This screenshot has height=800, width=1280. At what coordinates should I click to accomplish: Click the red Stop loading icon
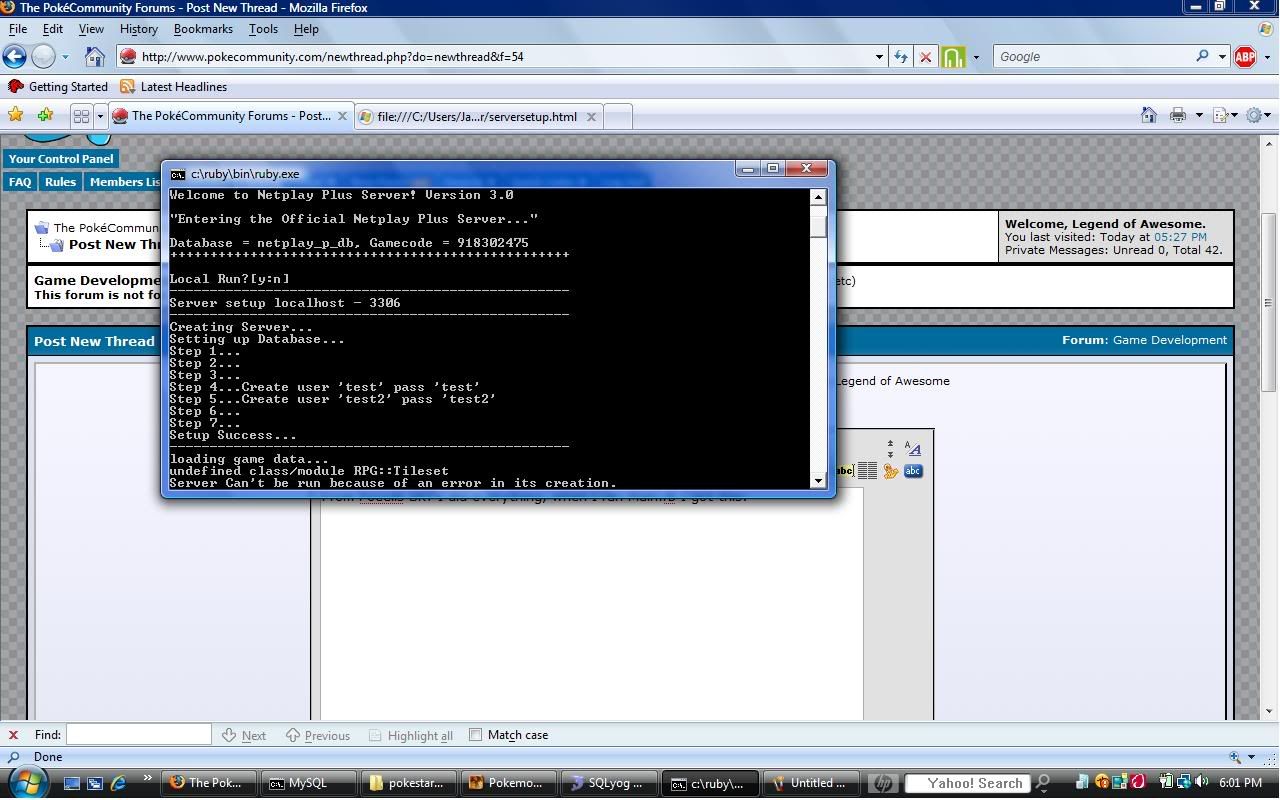926,57
